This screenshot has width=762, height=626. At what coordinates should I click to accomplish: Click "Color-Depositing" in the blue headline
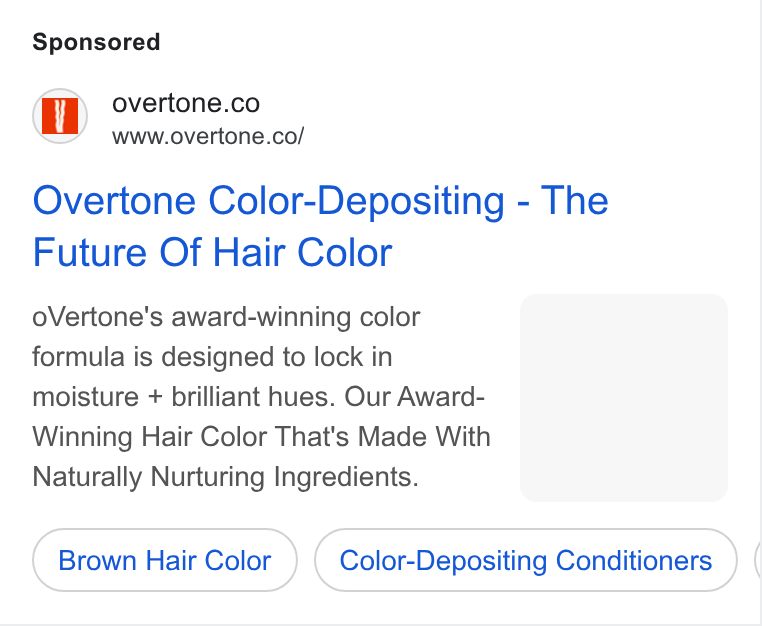pyautogui.click(x=356, y=201)
